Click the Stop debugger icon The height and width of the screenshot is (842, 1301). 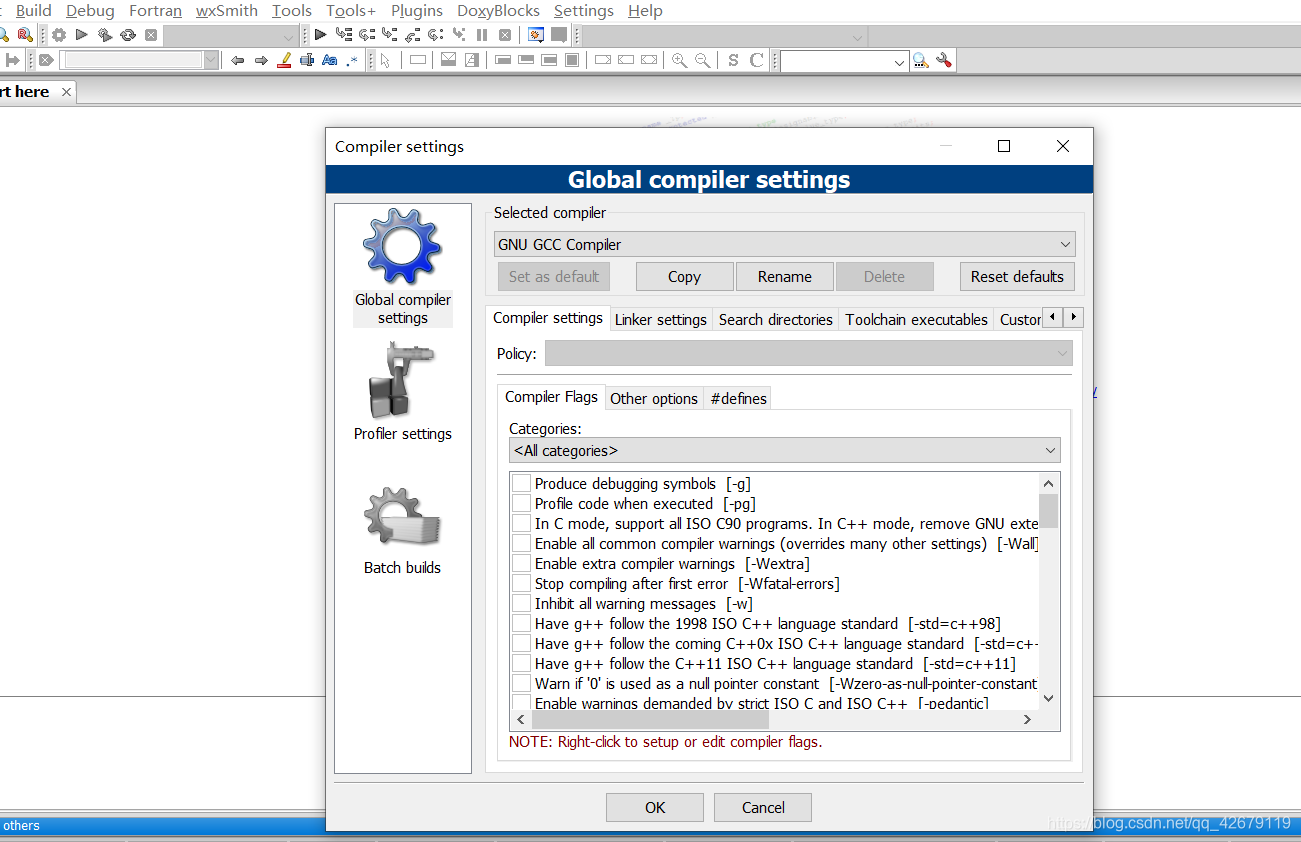click(x=505, y=35)
